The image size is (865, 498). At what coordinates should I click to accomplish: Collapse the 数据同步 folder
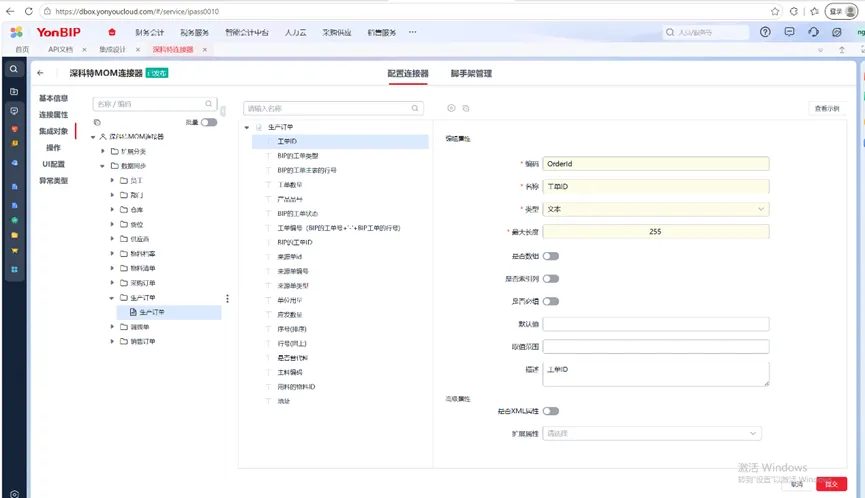[x=103, y=166]
